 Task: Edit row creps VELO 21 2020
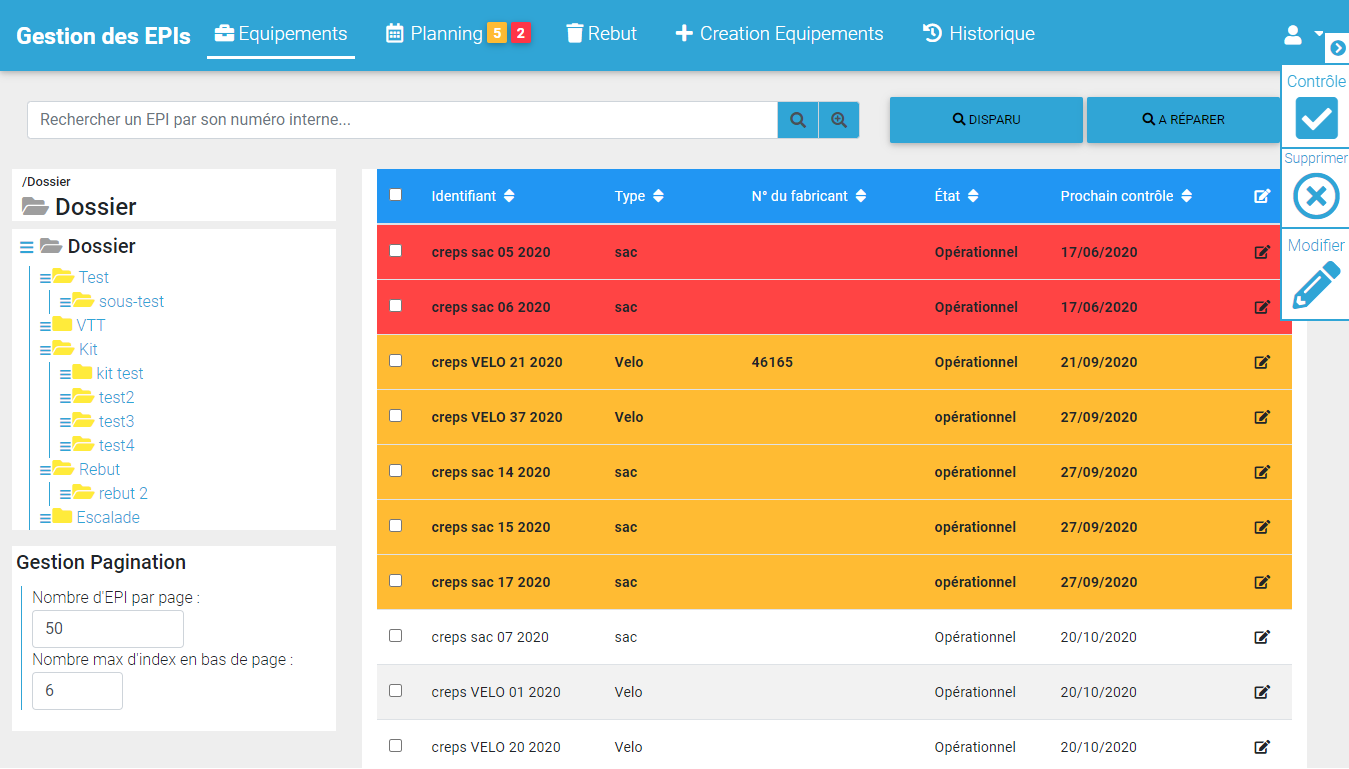[1262, 362]
